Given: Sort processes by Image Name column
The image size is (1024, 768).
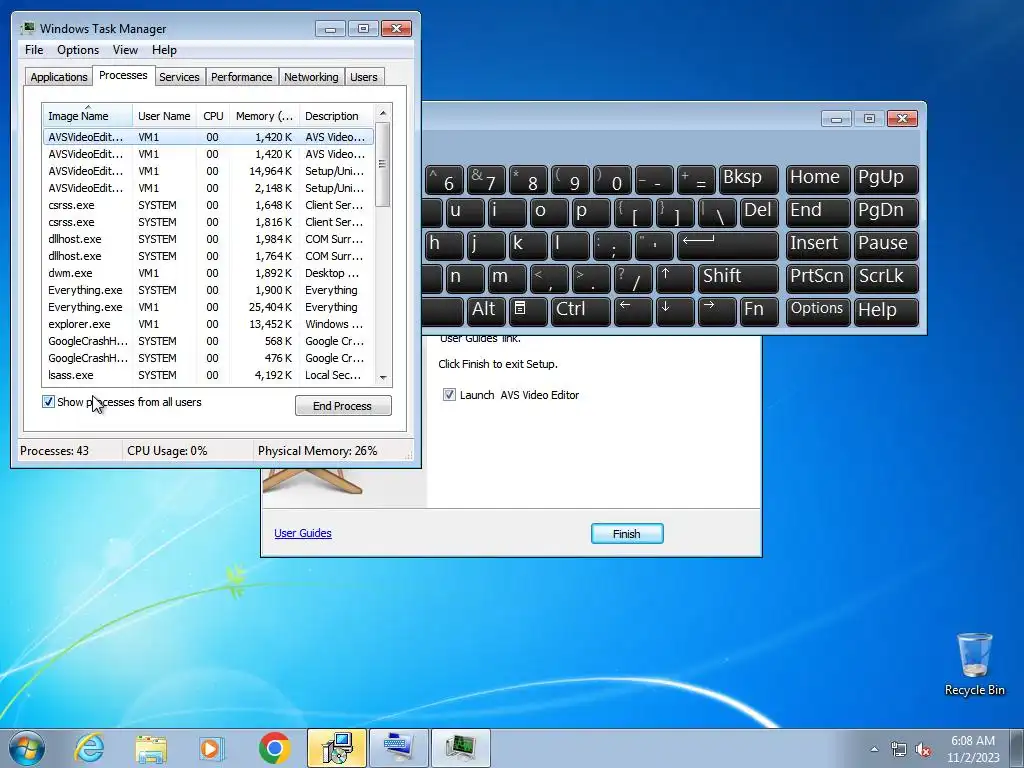Looking at the screenshot, I should [x=88, y=116].
